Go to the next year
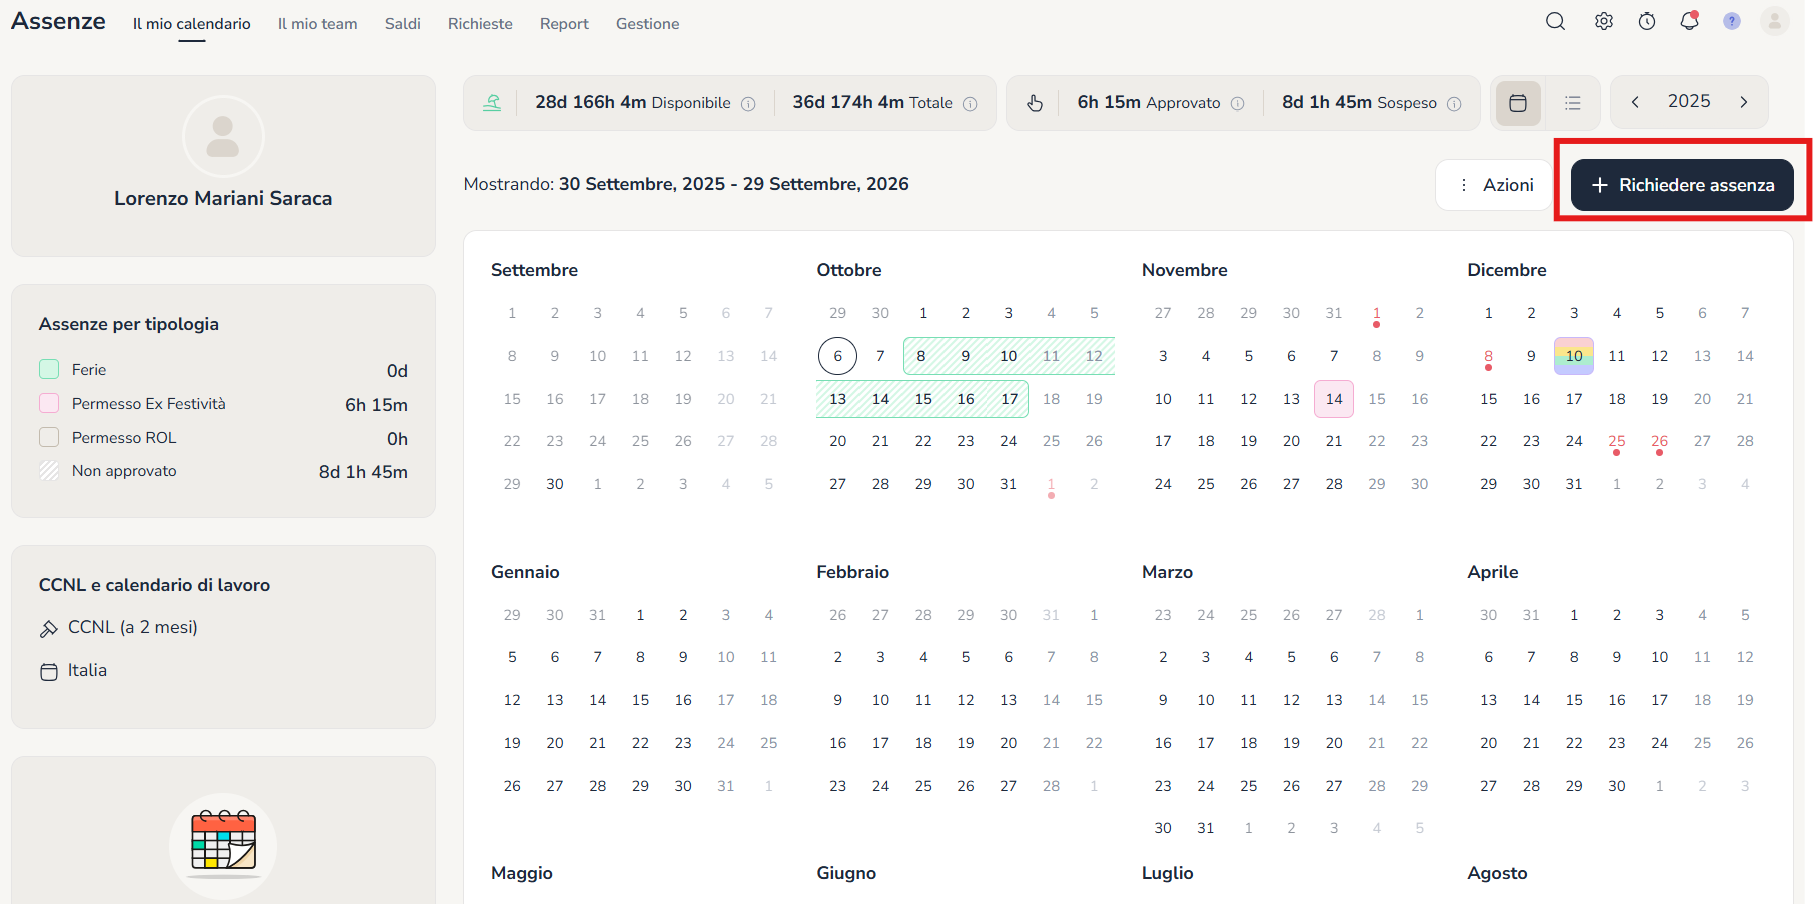Image resolution: width=1813 pixels, height=904 pixels. pos(1744,102)
